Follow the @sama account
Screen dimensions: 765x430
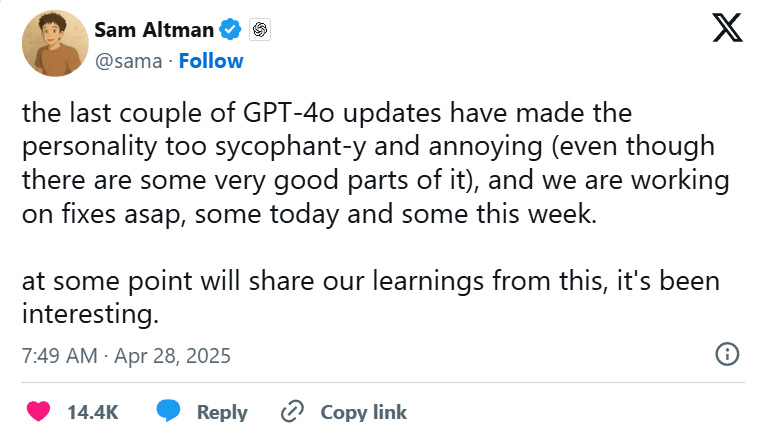coord(211,61)
